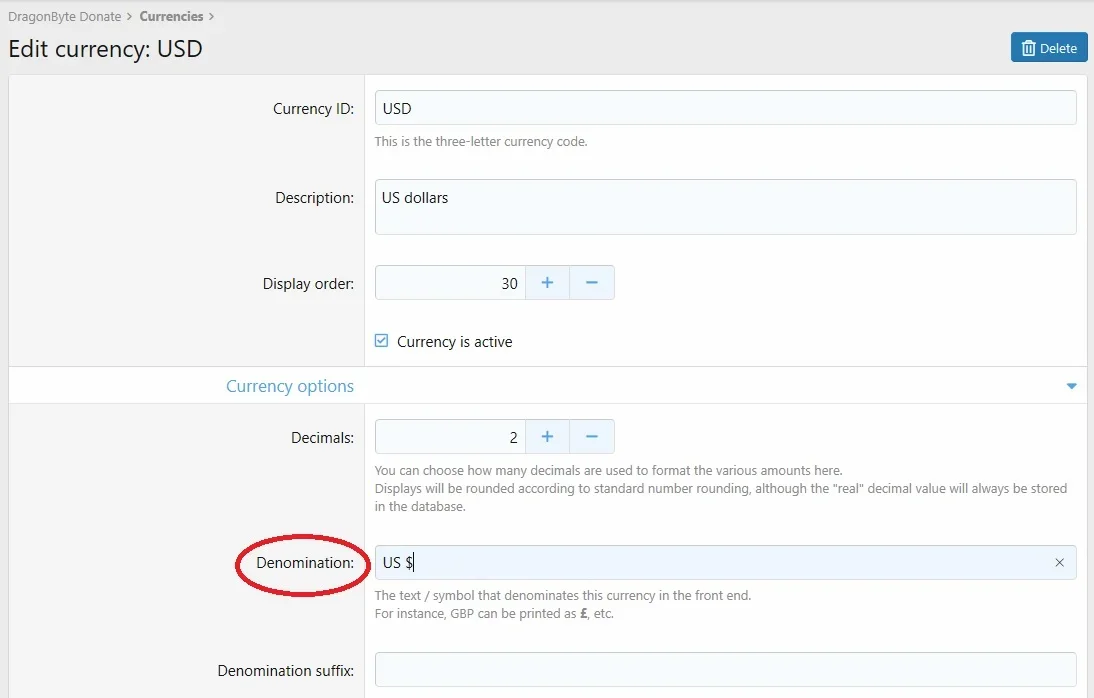The width and height of the screenshot is (1094, 698).
Task: Open the DragonByte Donate breadcrumb link
Action: [x=64, y=16]
